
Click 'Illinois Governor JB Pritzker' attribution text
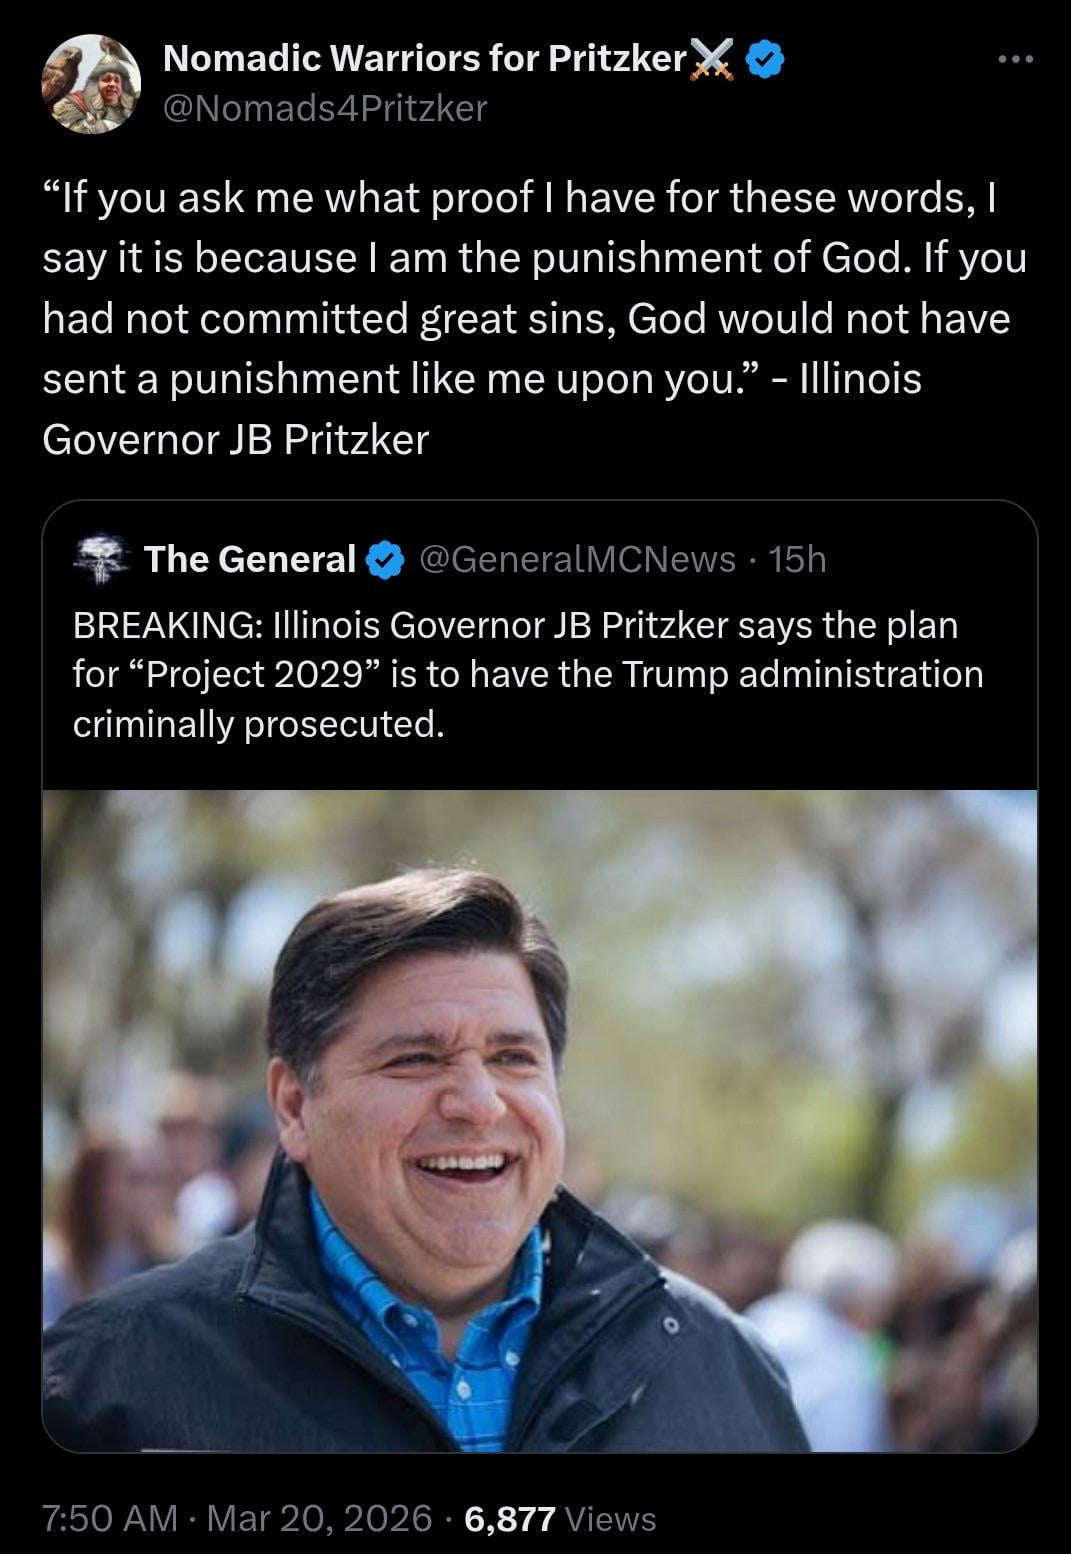(x=235, y=439)
